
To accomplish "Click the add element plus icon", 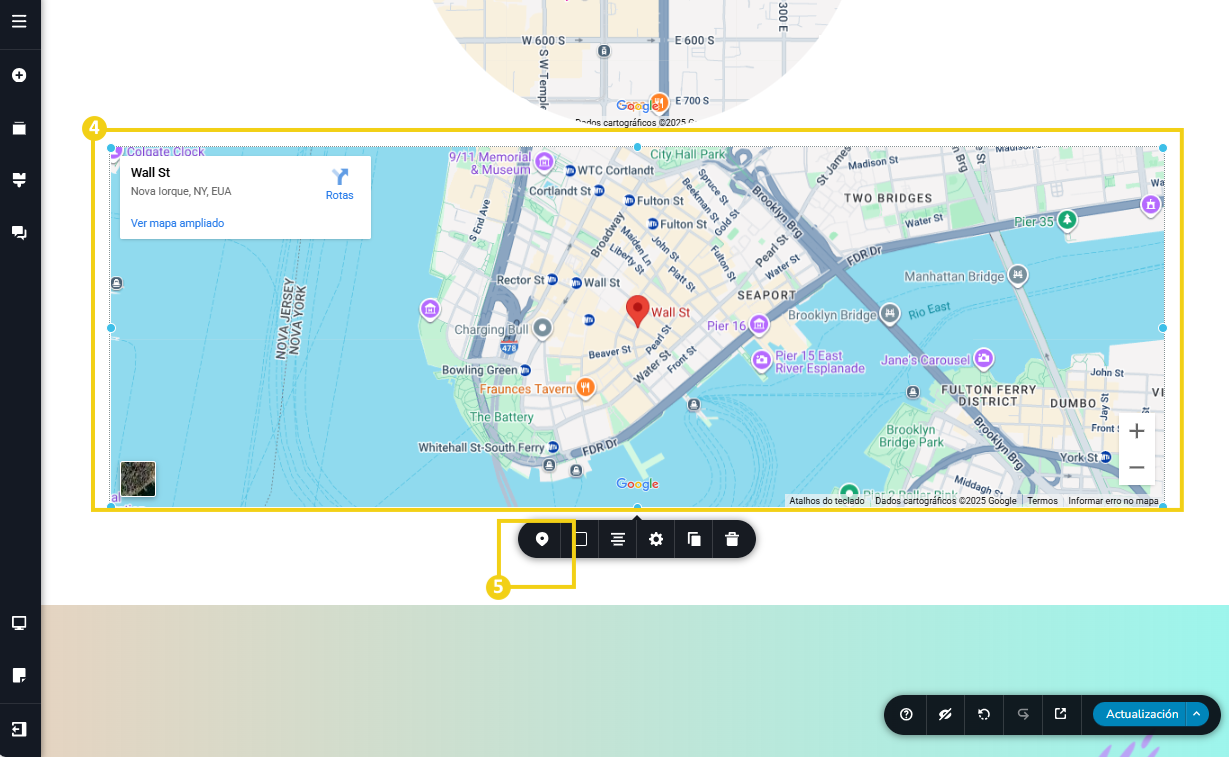I will [x=19, y=75].
